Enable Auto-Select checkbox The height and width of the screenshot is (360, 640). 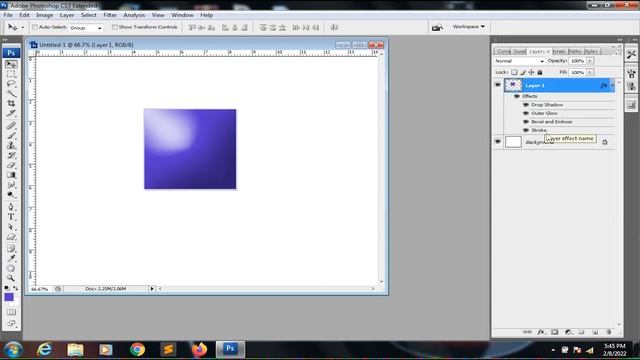(x=35, y=27)
